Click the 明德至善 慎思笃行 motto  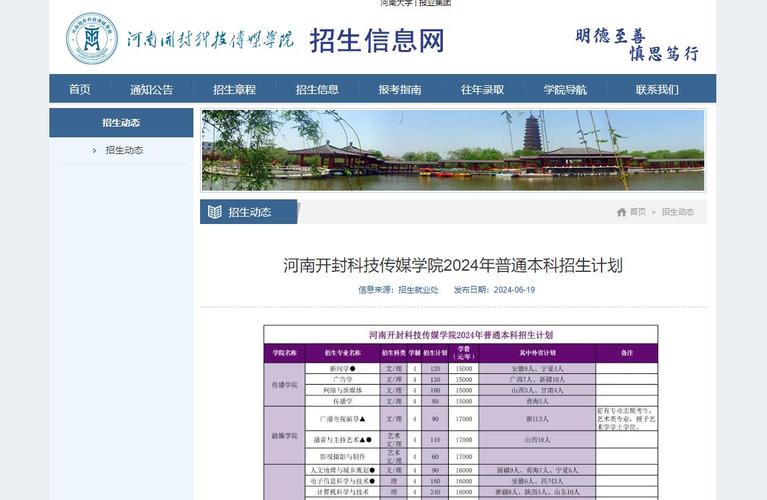pyautogui.click(x=637, y=44)
